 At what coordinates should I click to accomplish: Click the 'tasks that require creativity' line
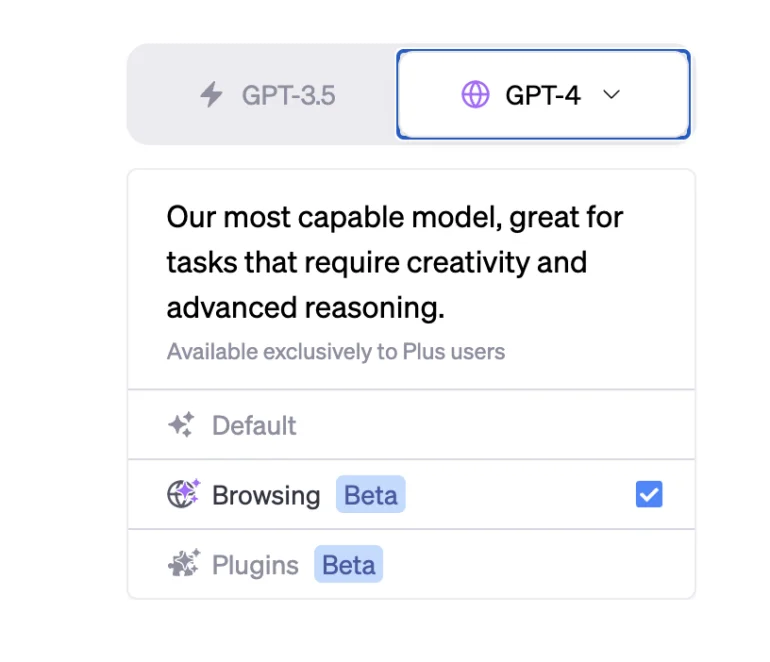[376, 263]
